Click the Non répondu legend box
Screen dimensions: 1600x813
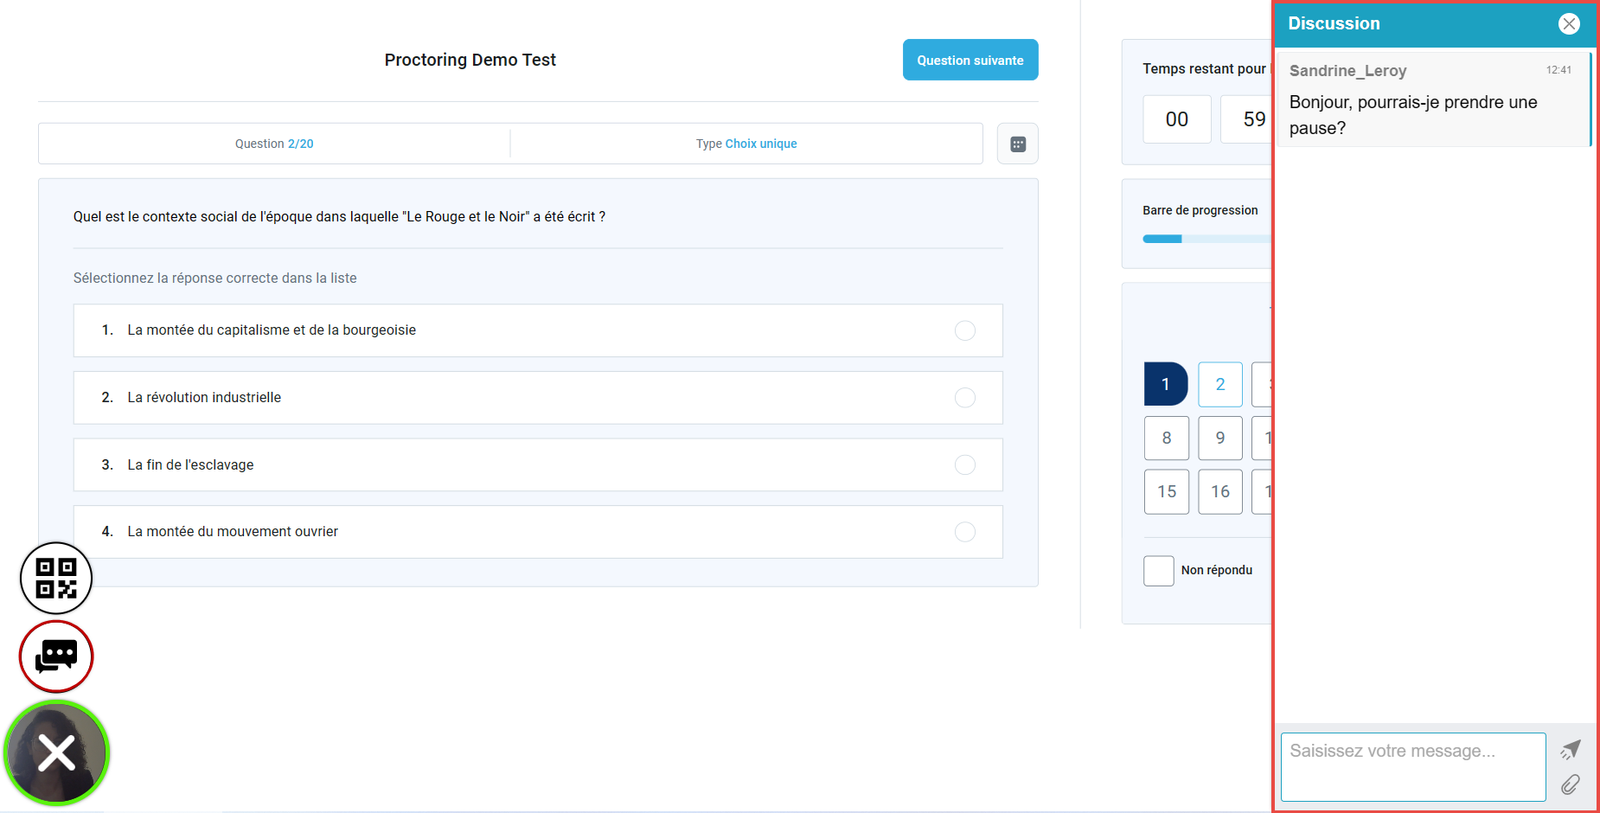[x=1158, y=571]
